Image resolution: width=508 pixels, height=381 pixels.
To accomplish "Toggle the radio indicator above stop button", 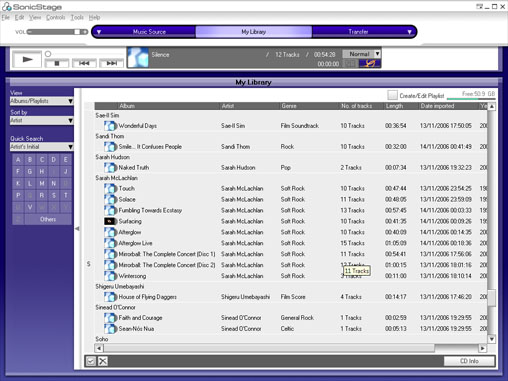I will [x=48, y=54].
